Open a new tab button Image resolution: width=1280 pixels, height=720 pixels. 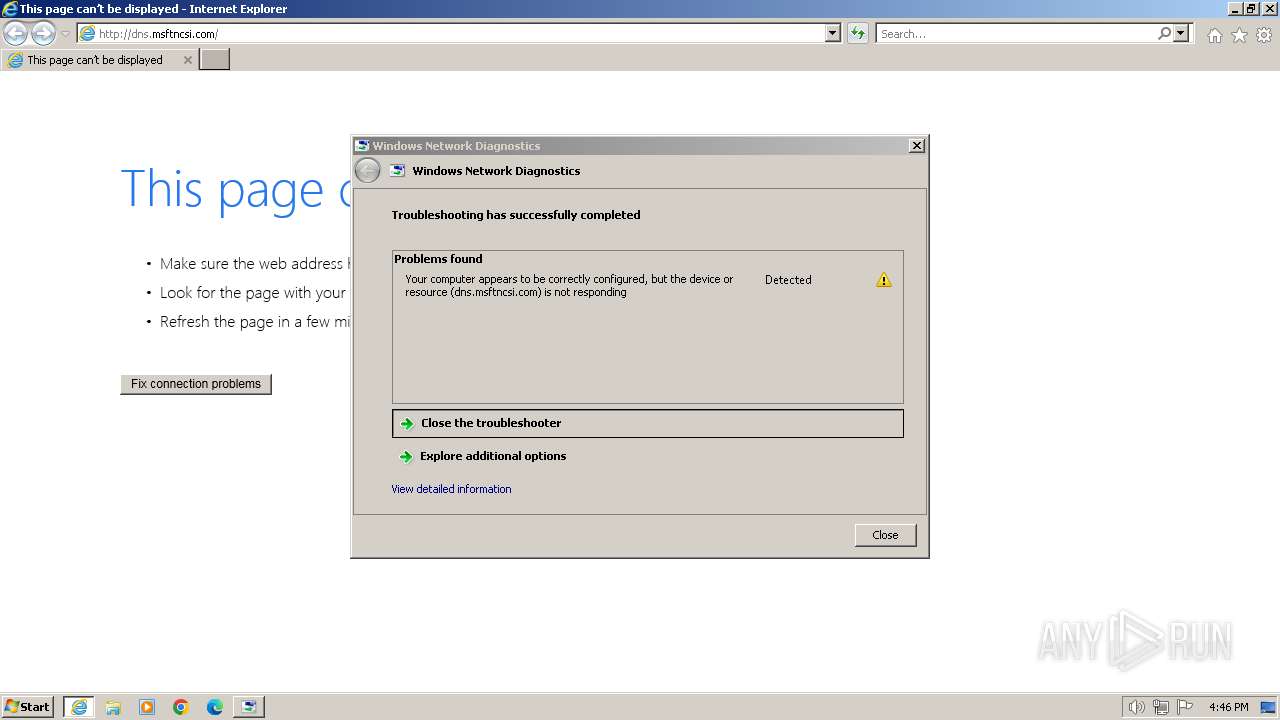[x=215, y=60]
